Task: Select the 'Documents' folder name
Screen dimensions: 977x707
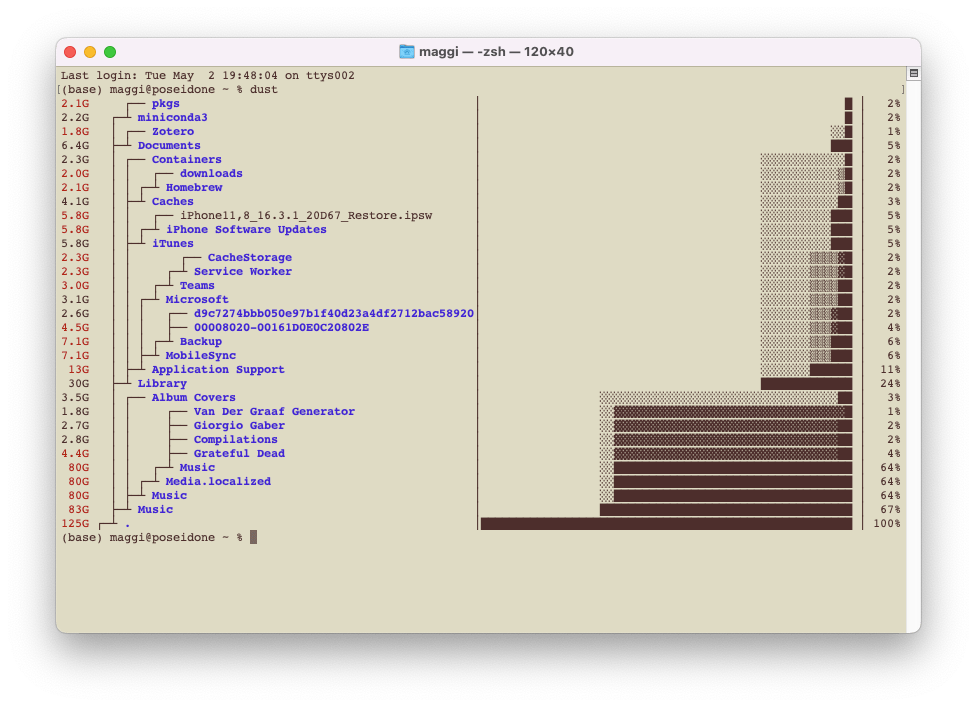Action: 169,146
